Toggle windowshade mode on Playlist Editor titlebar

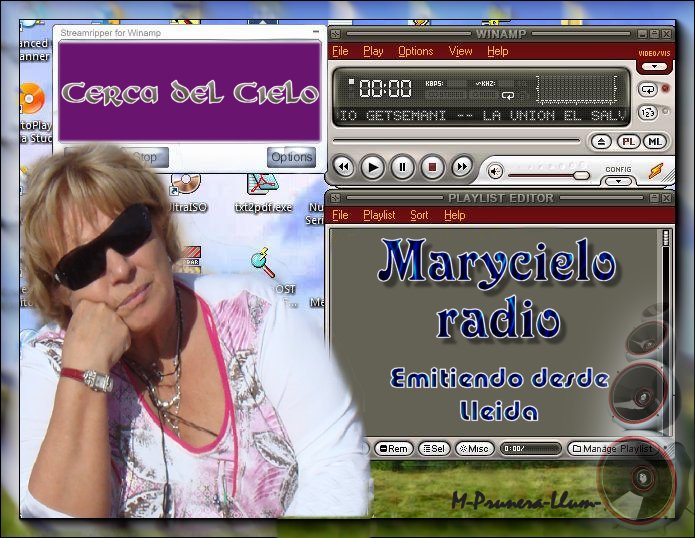pos(654,198)
